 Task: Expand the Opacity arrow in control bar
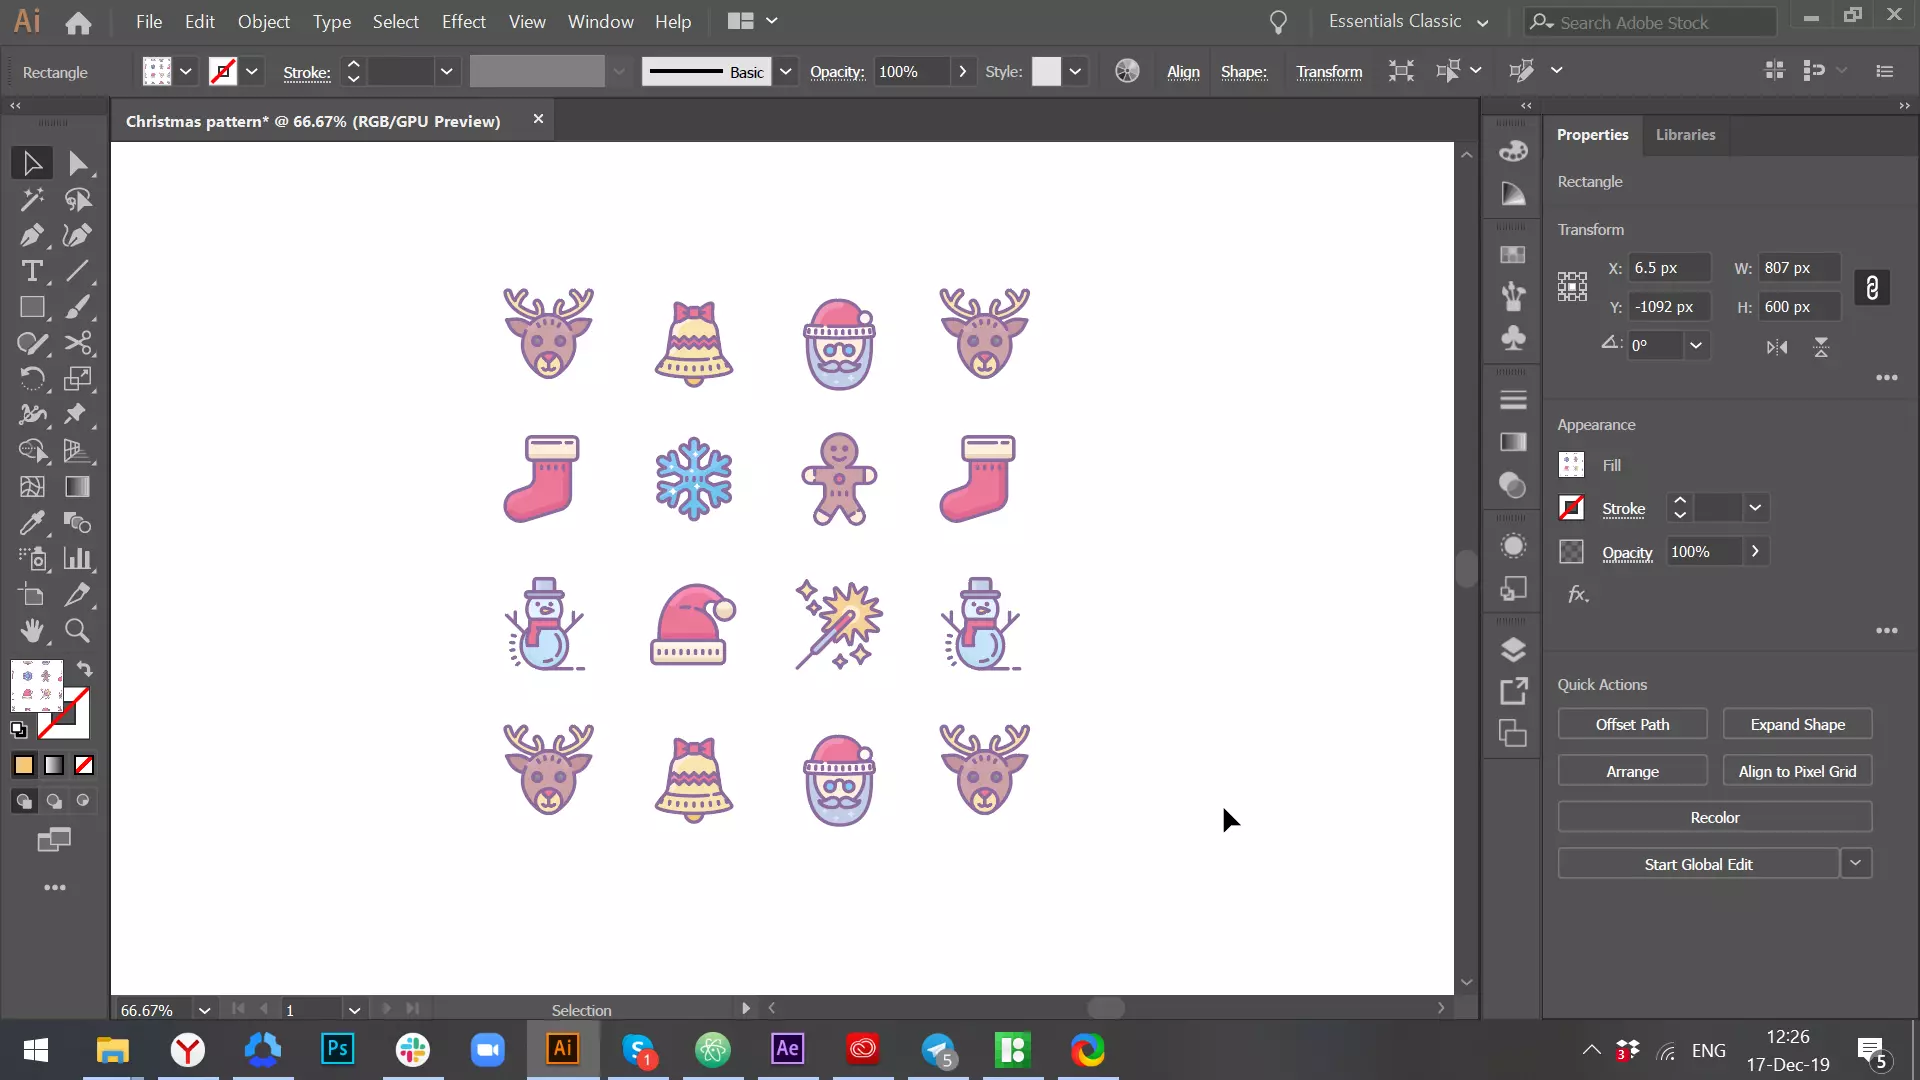[x=962, y=72]
